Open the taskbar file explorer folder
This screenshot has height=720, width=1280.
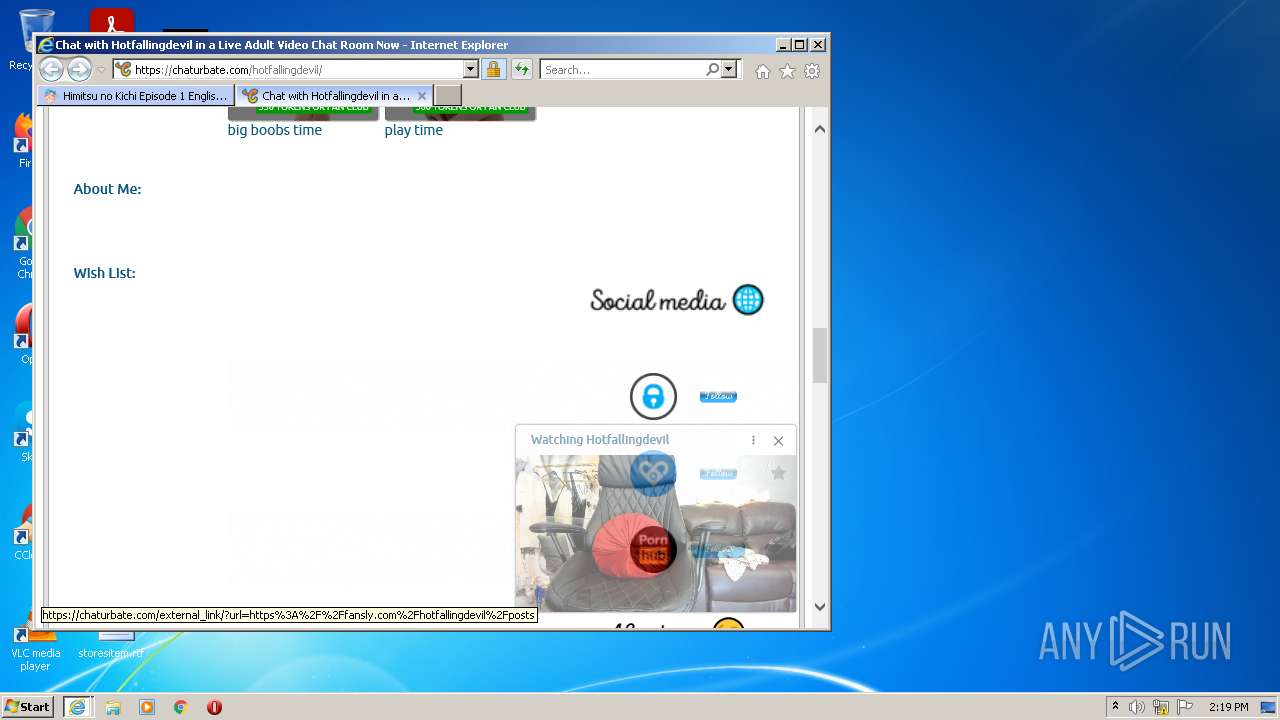coord(113,707)
